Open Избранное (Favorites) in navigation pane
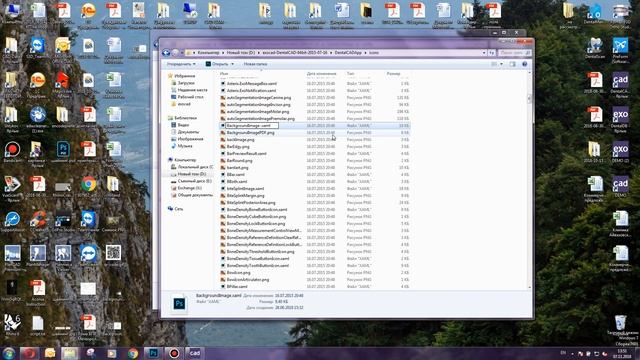This screenshot has width=640, height=360. point(184,76)
